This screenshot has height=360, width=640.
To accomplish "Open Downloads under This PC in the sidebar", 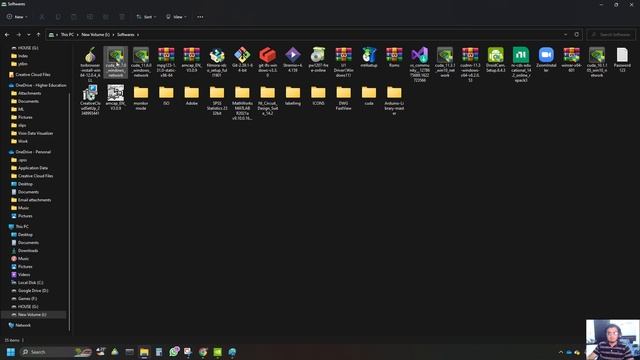I will coord(28,251).
